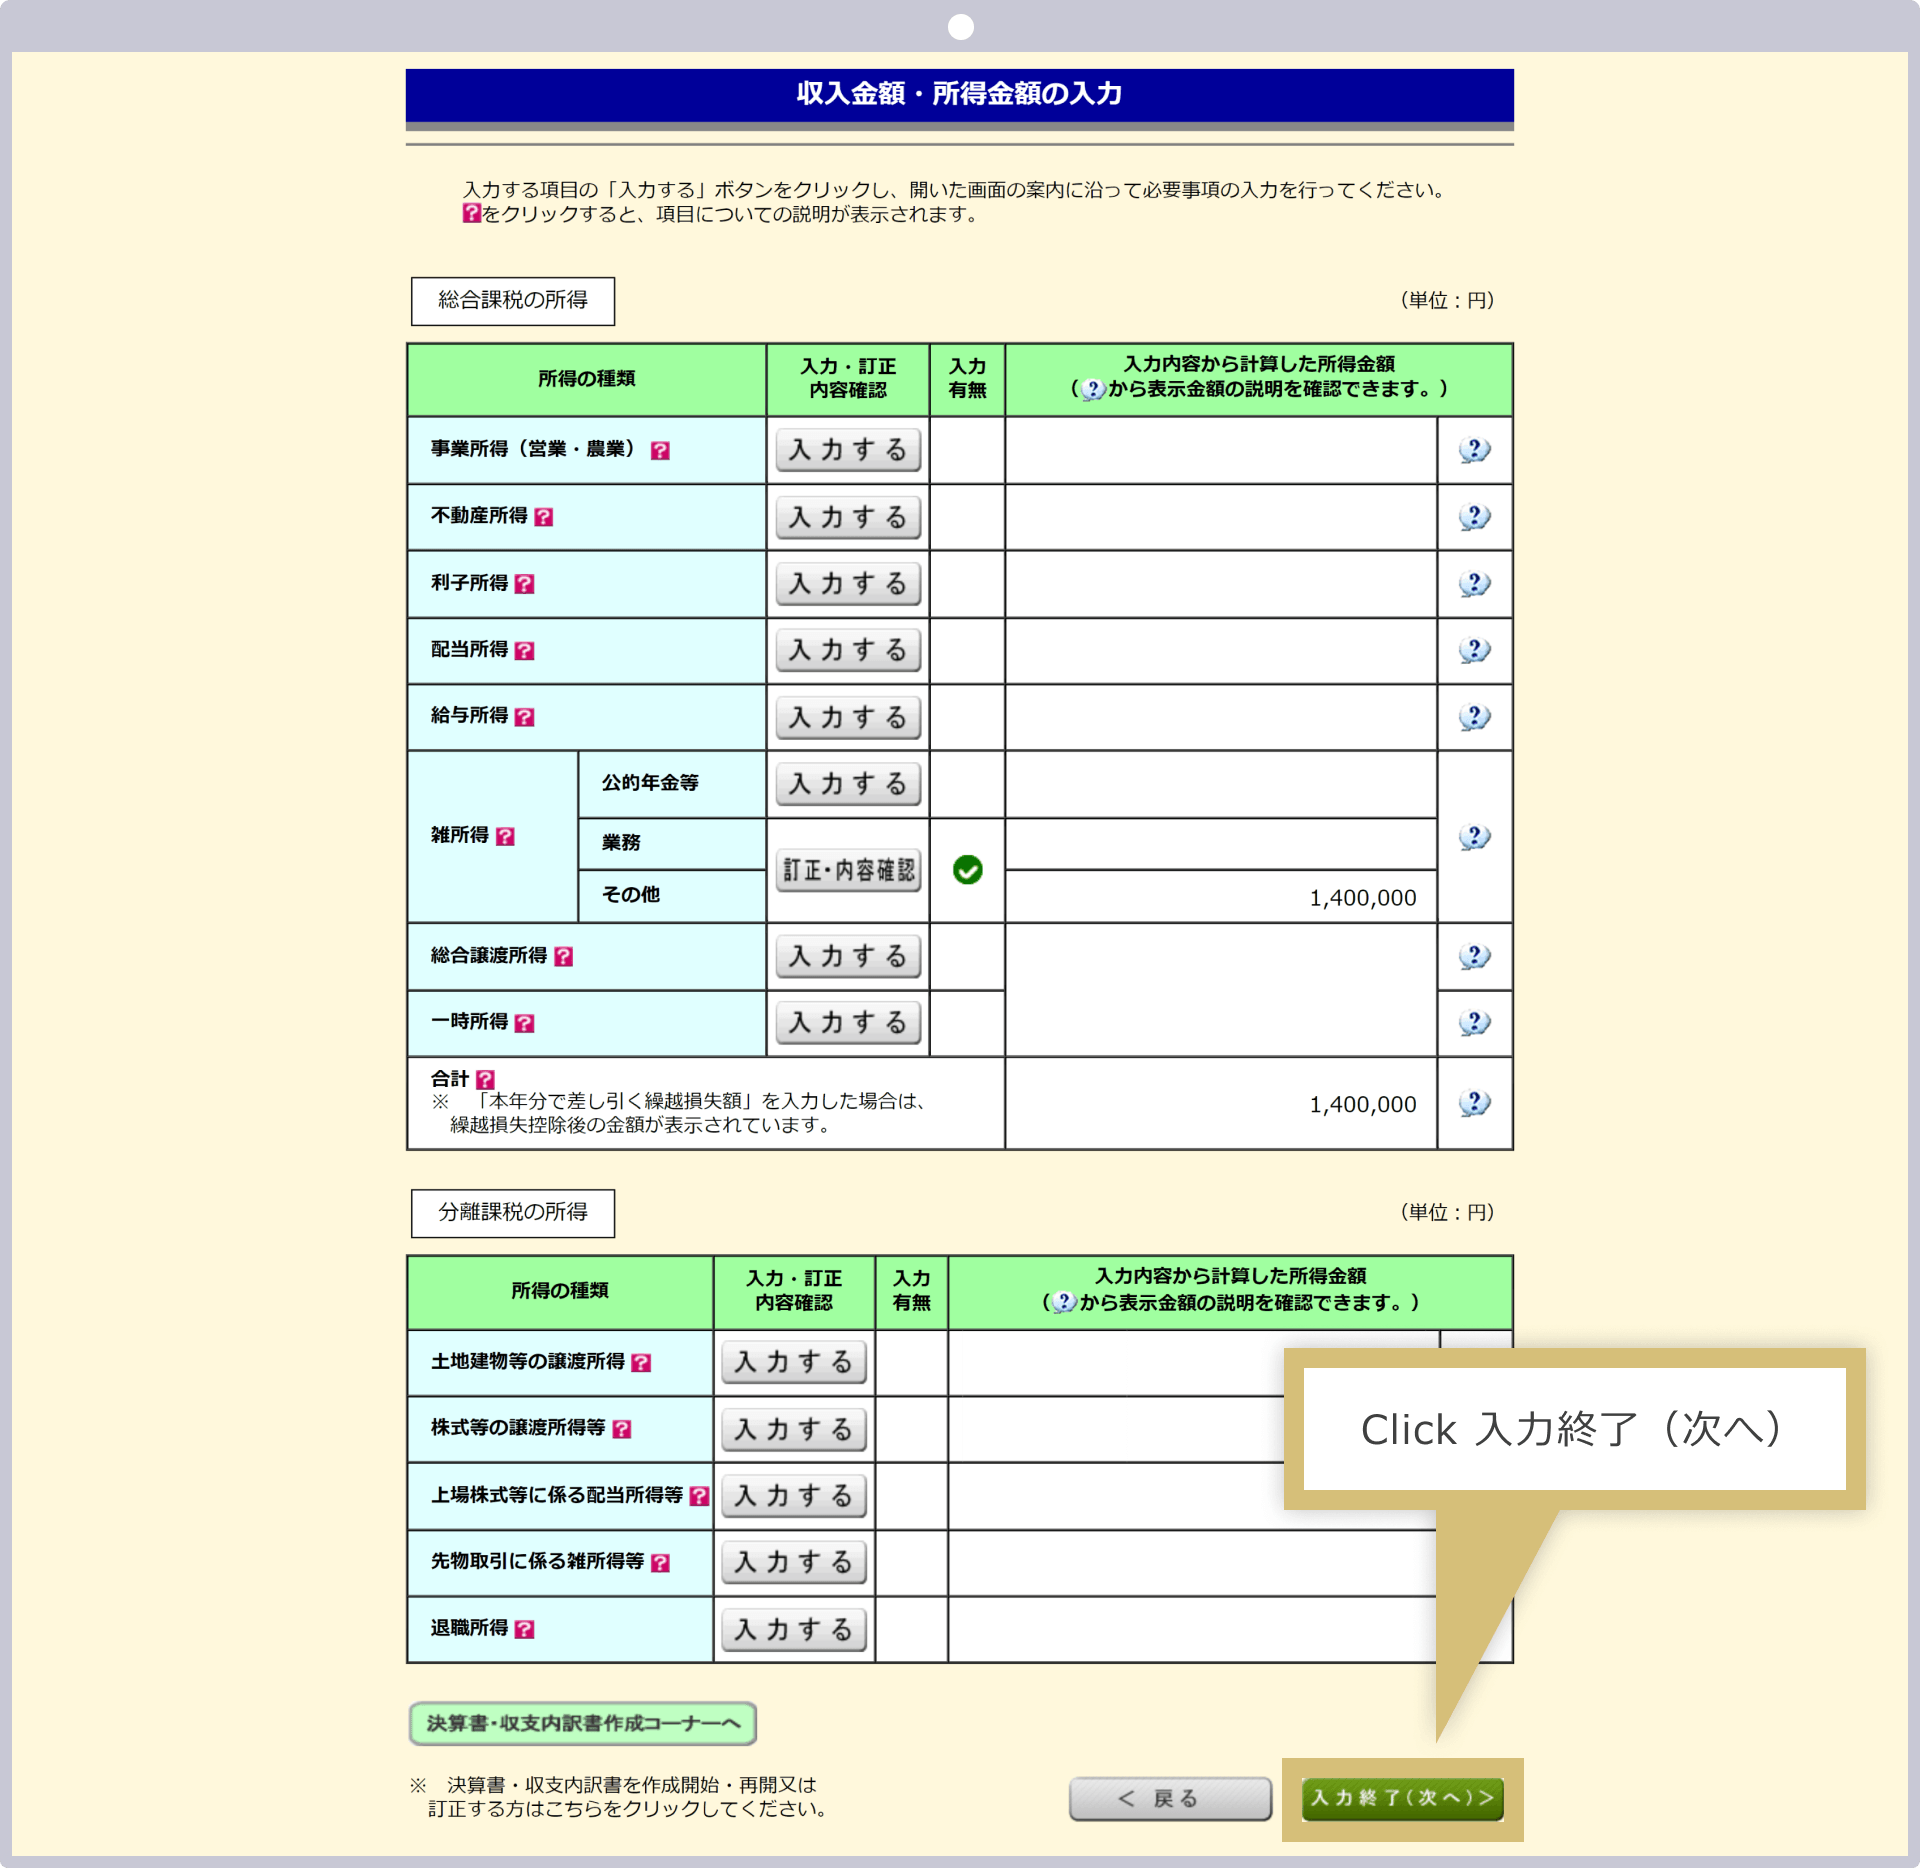Open the amount explanation bubble for 不動産所得 row
Viewport: 1920px width, 1868px height.
tap(1474, 517)
